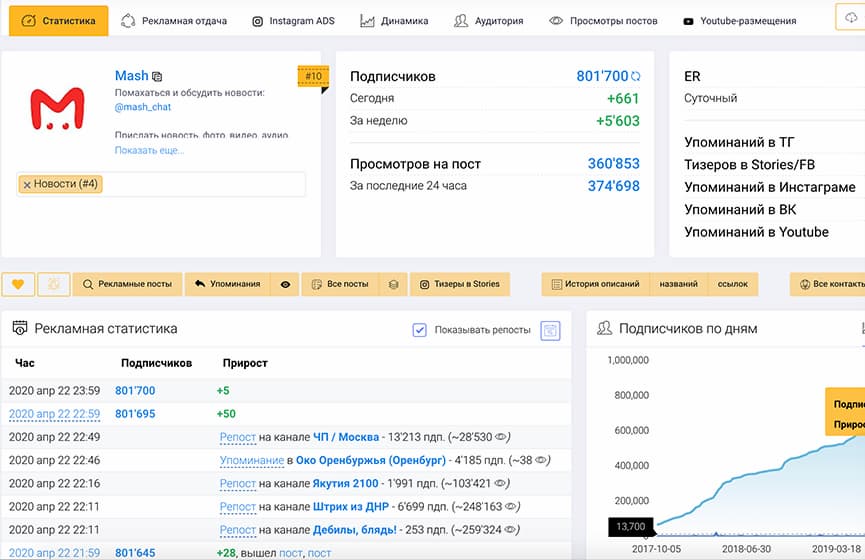Expand description with Показать еще link
Image resolution: width=865 pixels, height=560 pixels.
tap(149, 150)
